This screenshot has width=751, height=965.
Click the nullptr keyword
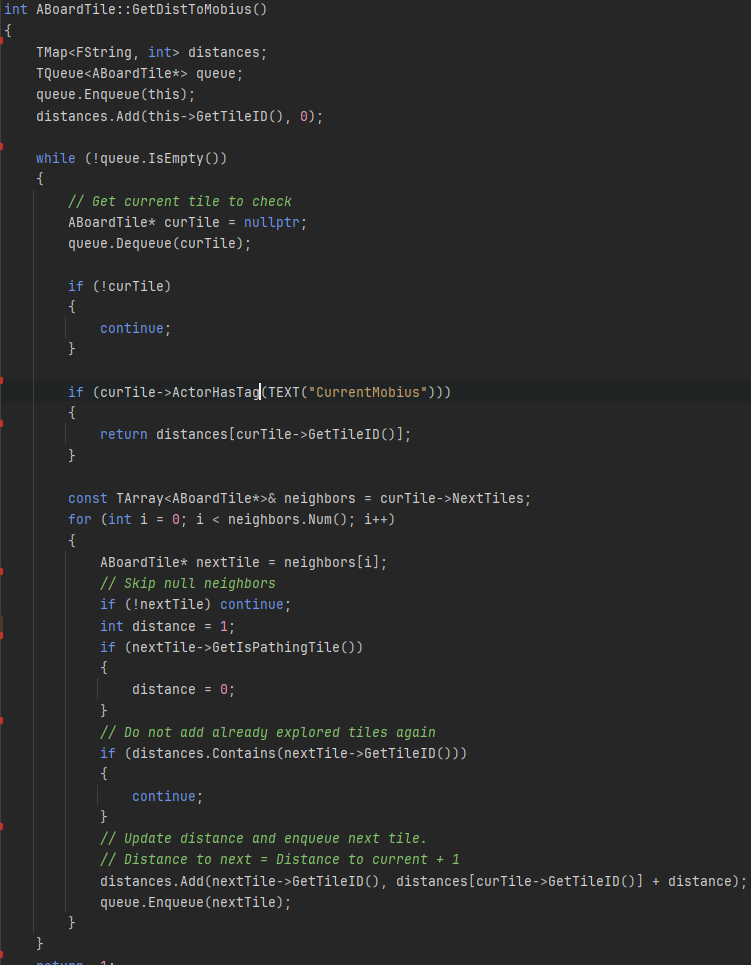click(271, 223)
